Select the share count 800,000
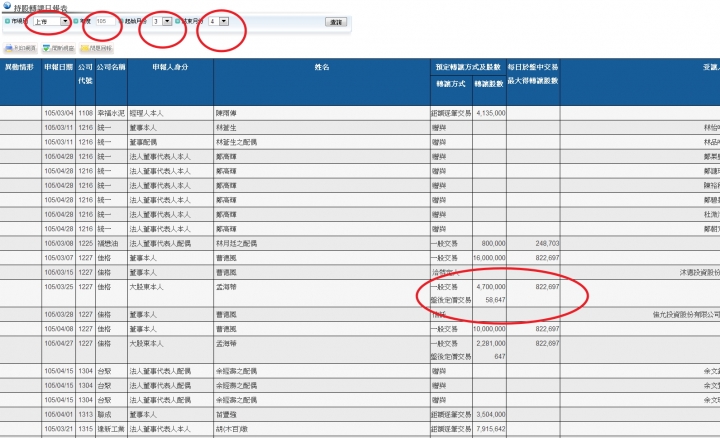This screenshot has width=720, height=438. point(494,243)
